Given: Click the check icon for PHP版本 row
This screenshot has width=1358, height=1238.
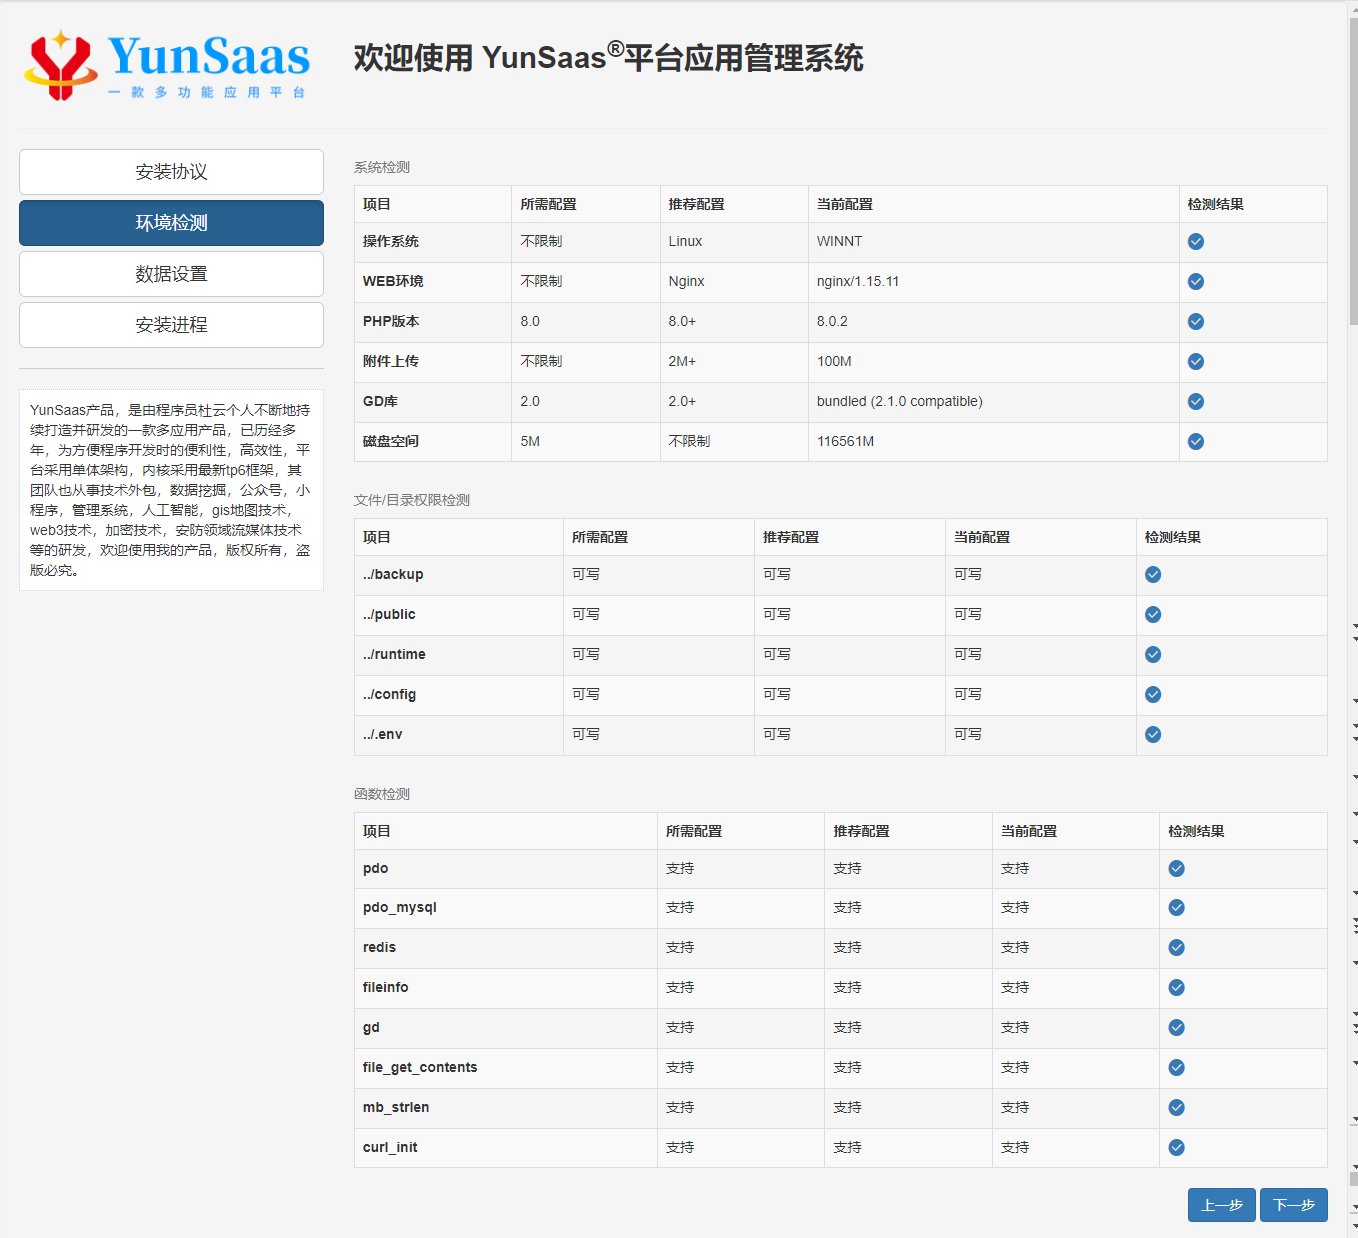Looking at the screenshot, I should [1195, 322].
